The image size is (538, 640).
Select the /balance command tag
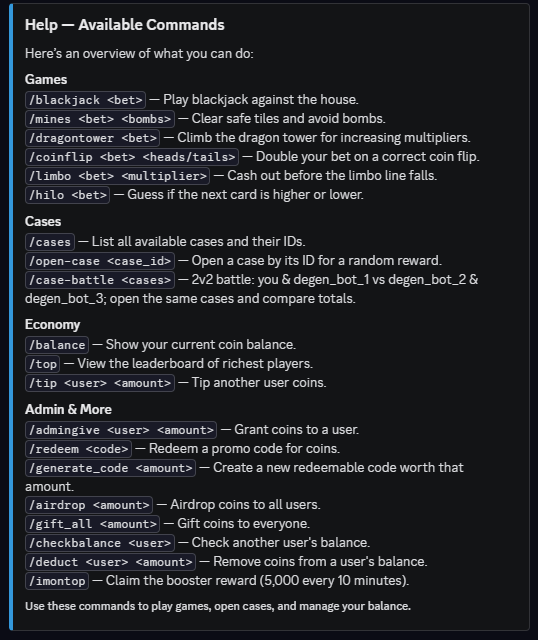[x=57, y=345]
